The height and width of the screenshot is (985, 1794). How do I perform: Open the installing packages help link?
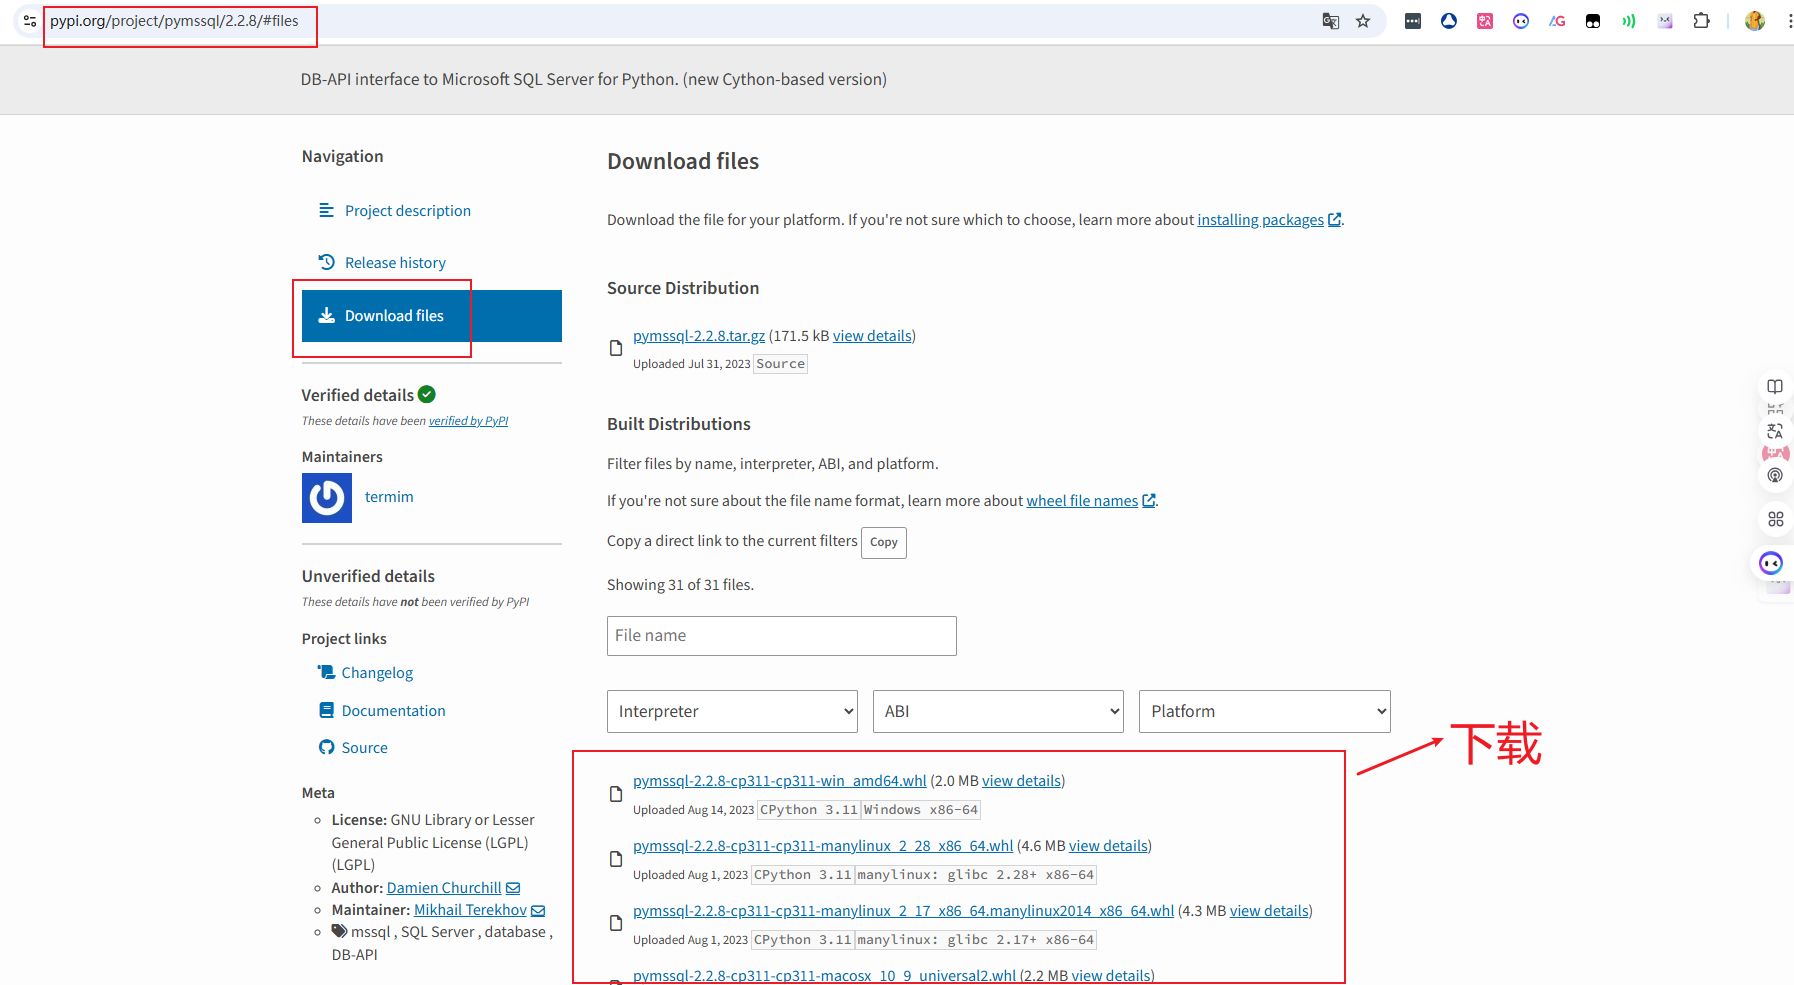click(1260, 220)
